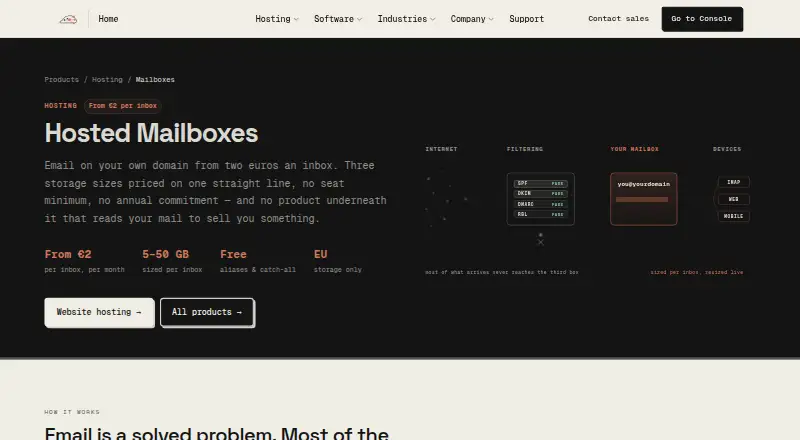Click the YOUR MAILBOX diagram label
800x440 pixels.
[x=634, y=149]
